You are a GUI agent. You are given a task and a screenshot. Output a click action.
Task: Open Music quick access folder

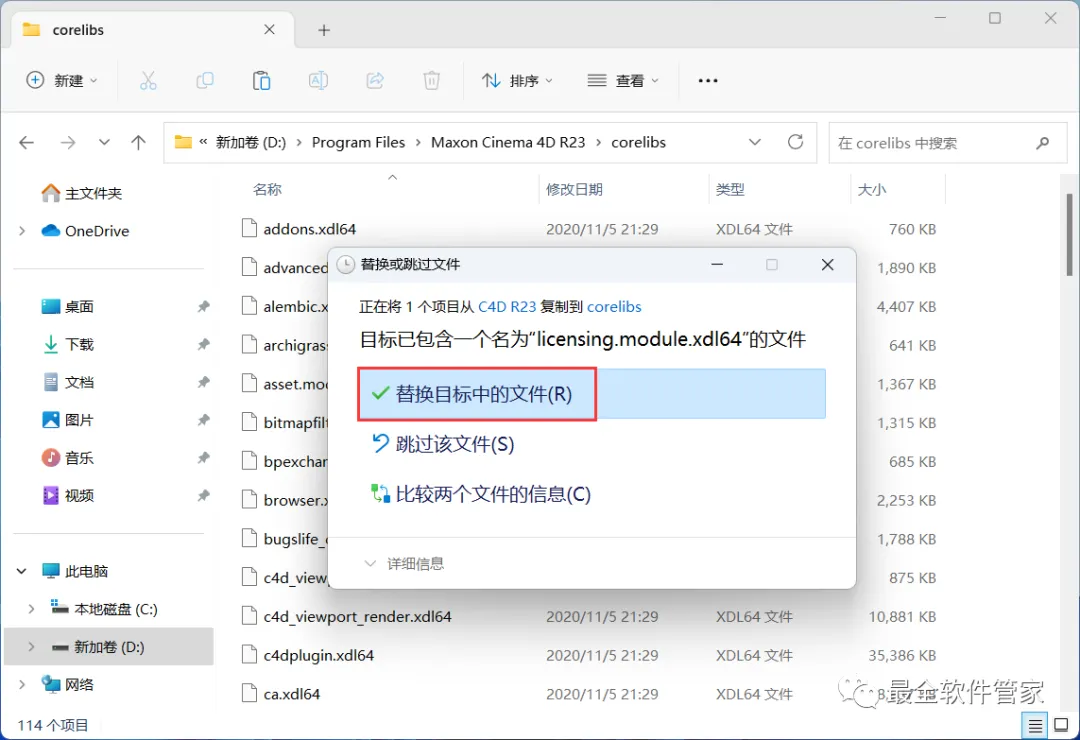(x=68, y=458)
